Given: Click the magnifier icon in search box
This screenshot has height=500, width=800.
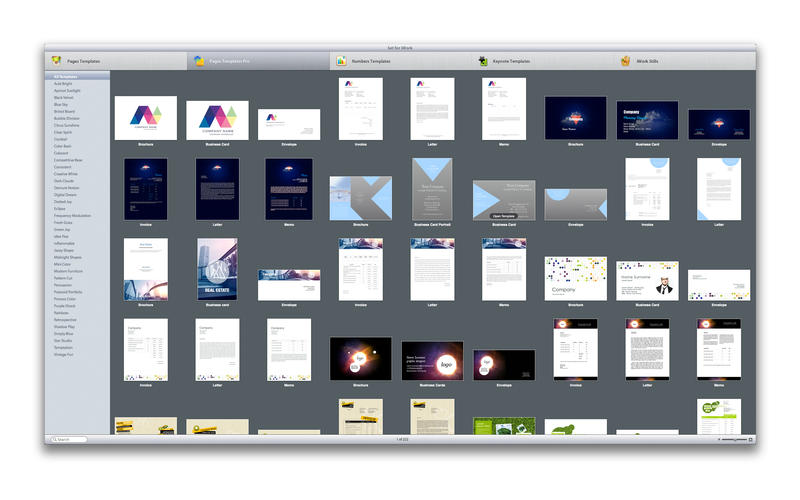Looking at the screenshot, I should coord(52,440).
